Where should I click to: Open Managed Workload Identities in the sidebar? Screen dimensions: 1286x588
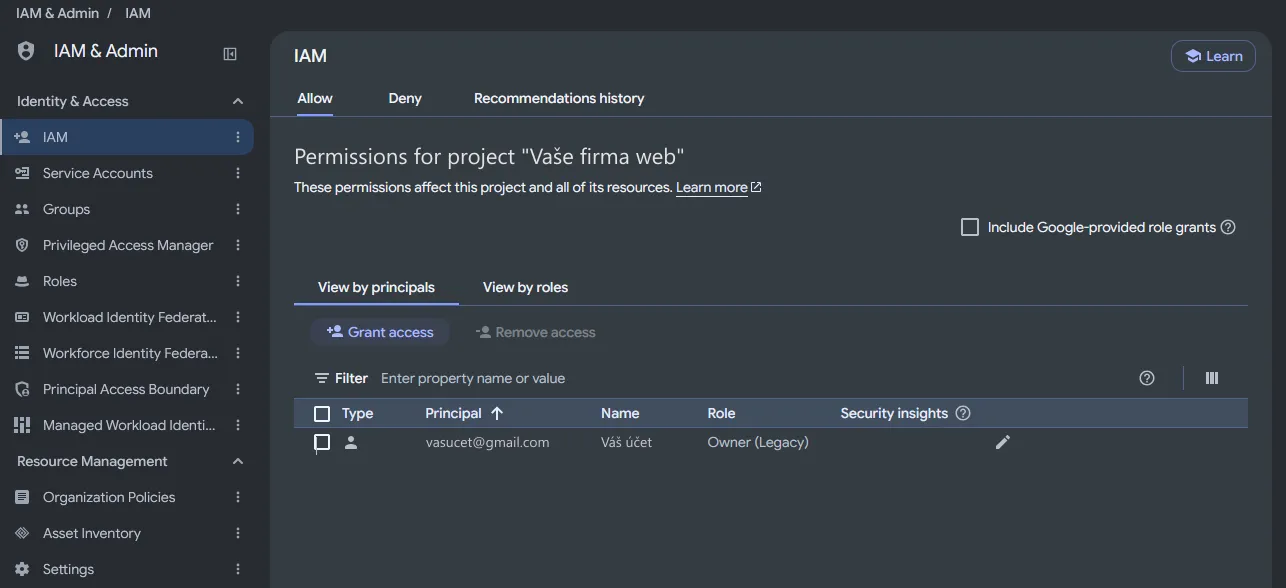(129, 425)
